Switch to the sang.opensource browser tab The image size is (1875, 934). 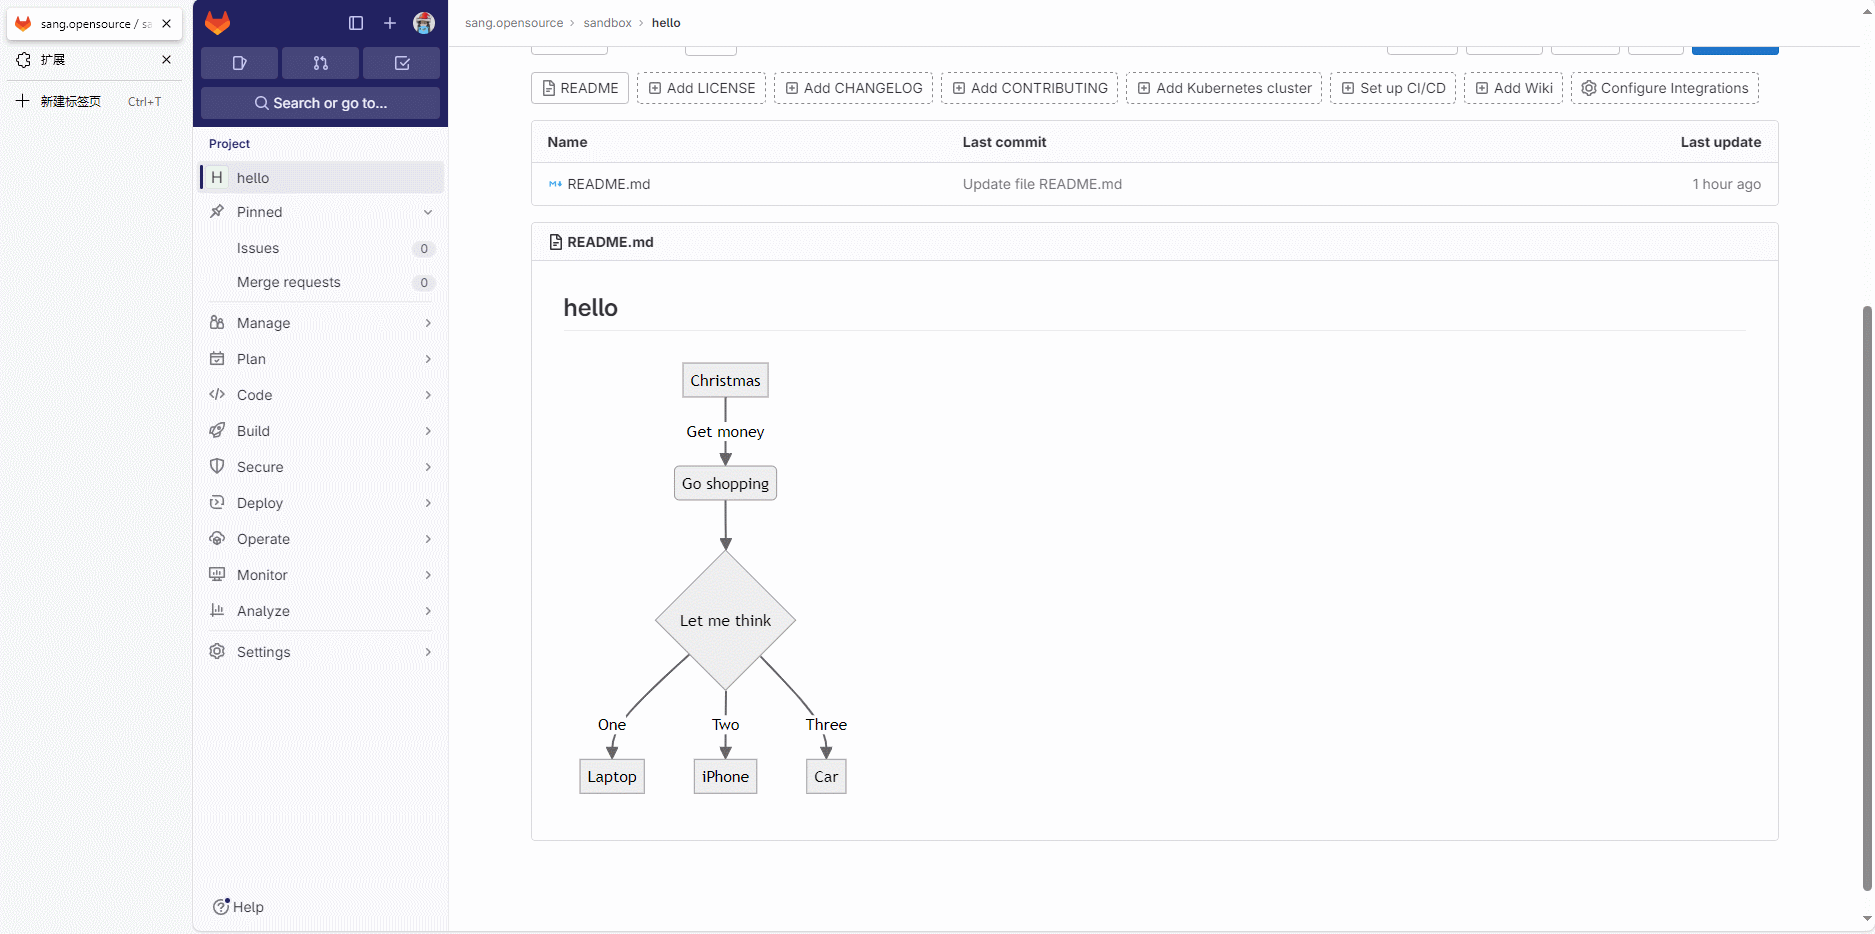click(85, 23)
